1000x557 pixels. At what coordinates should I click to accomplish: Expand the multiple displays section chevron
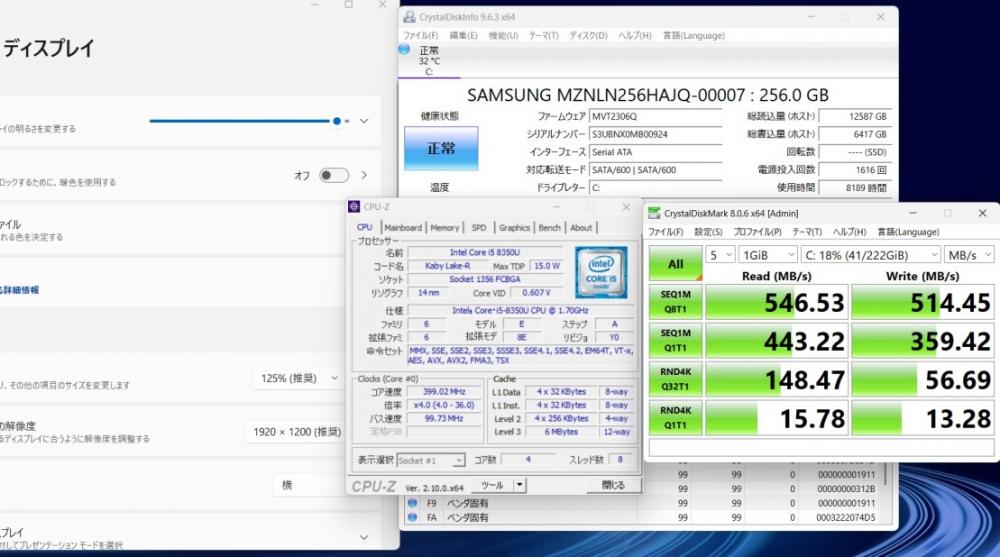click(364, 537)
